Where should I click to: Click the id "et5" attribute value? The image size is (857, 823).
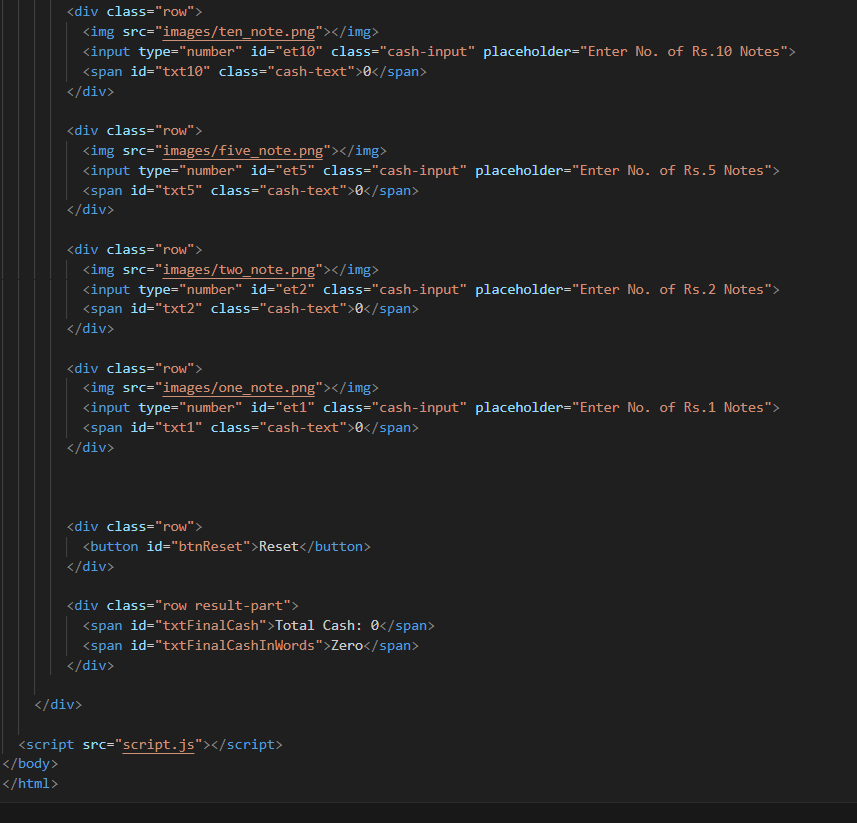[x=295, y=171]
